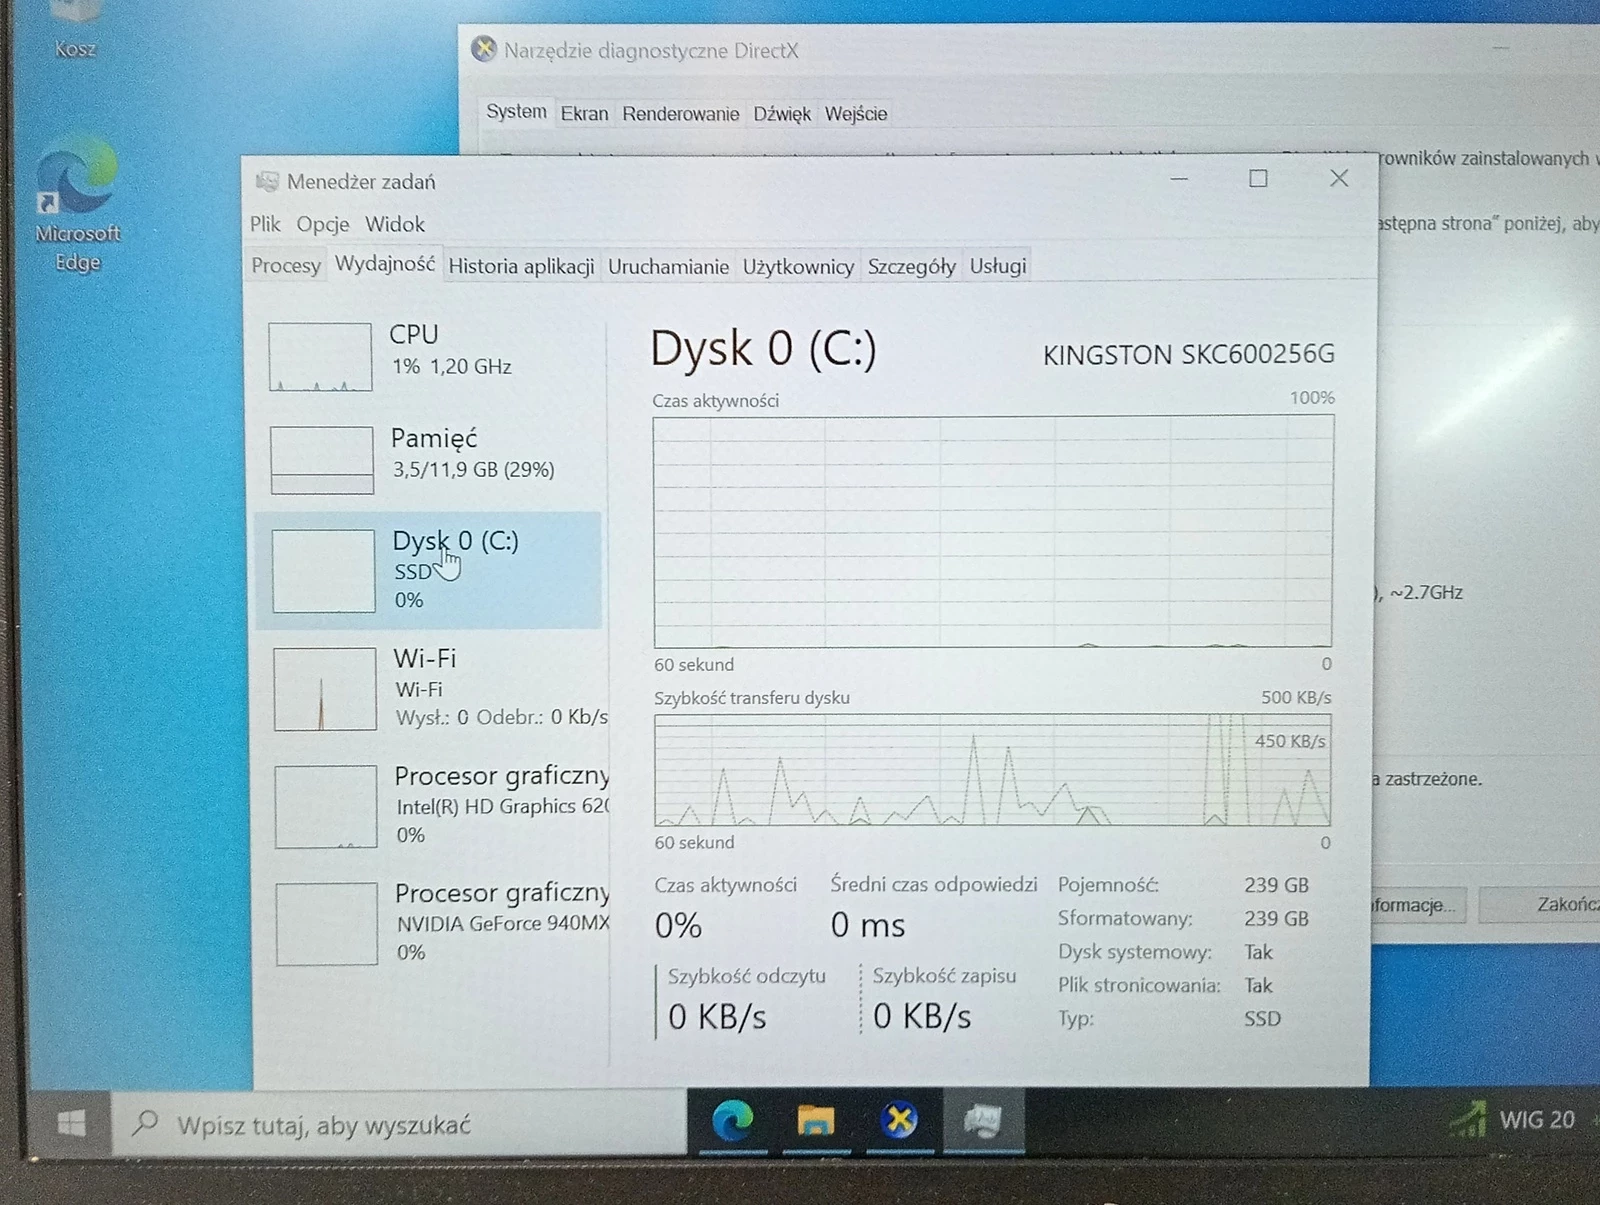The image size is (1600, 1205).
Task: Click the WIG 20 stock widget
Action: [1514, 1120]
